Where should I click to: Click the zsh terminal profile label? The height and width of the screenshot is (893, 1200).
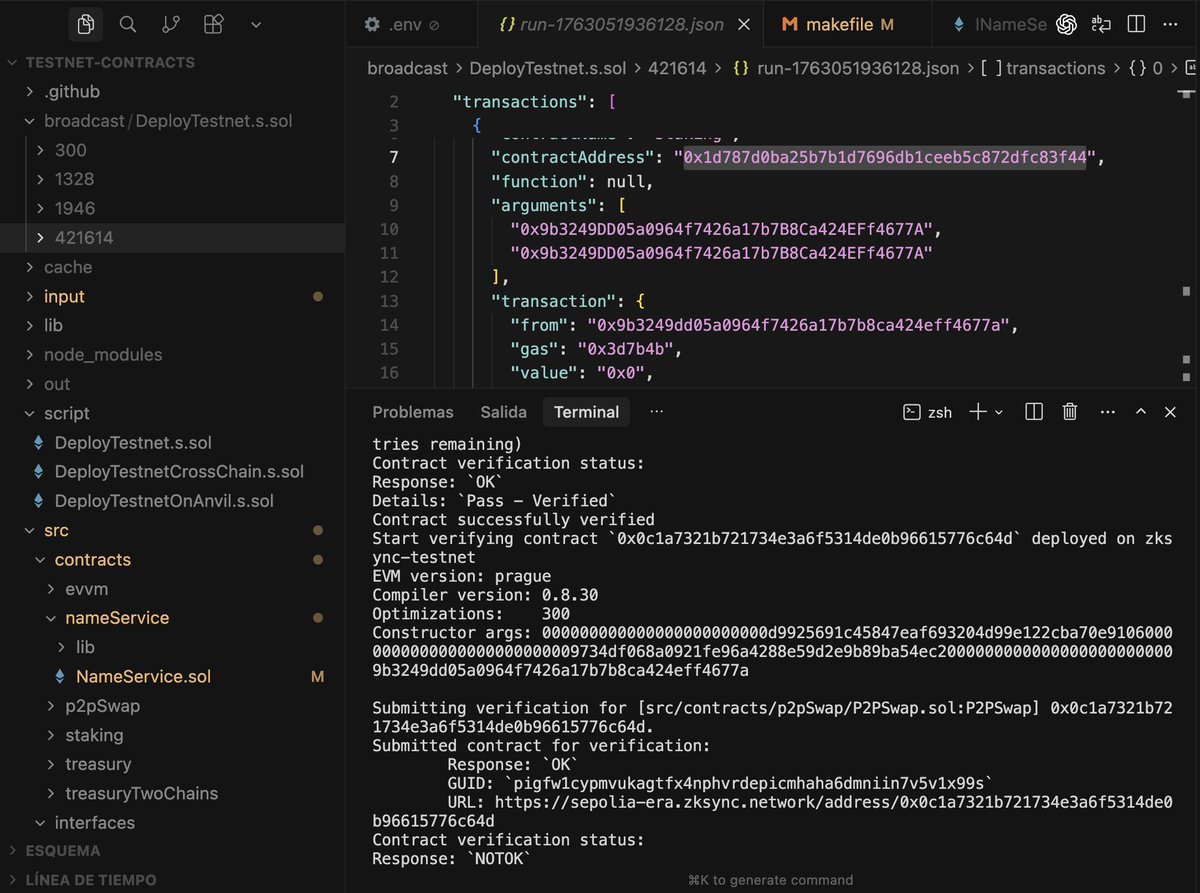click(x=929, y=412)
